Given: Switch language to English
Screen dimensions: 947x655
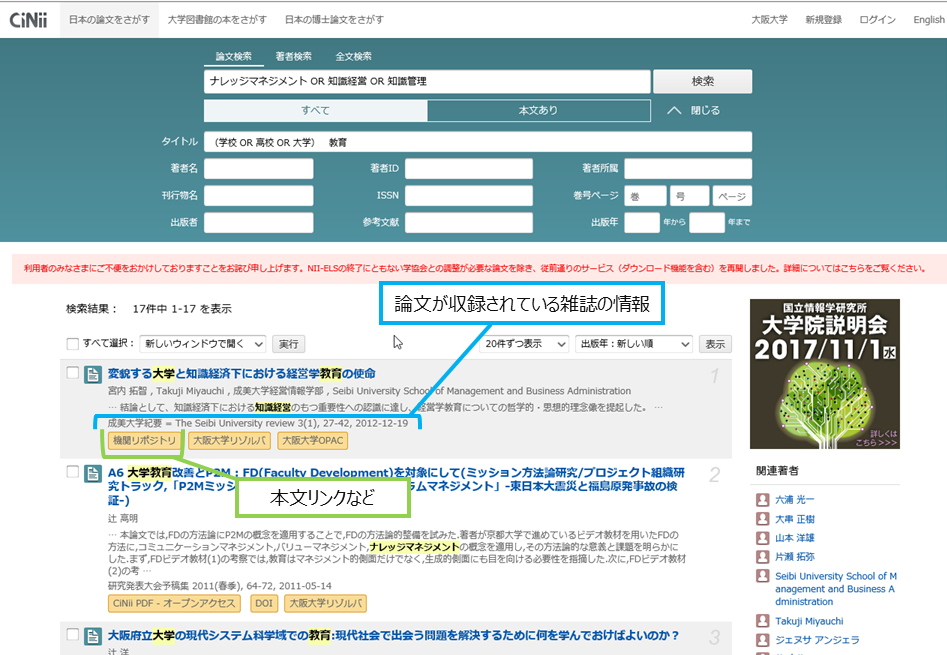Looking at the screenshot, I should pyautogui.click(x=929, y=20).
